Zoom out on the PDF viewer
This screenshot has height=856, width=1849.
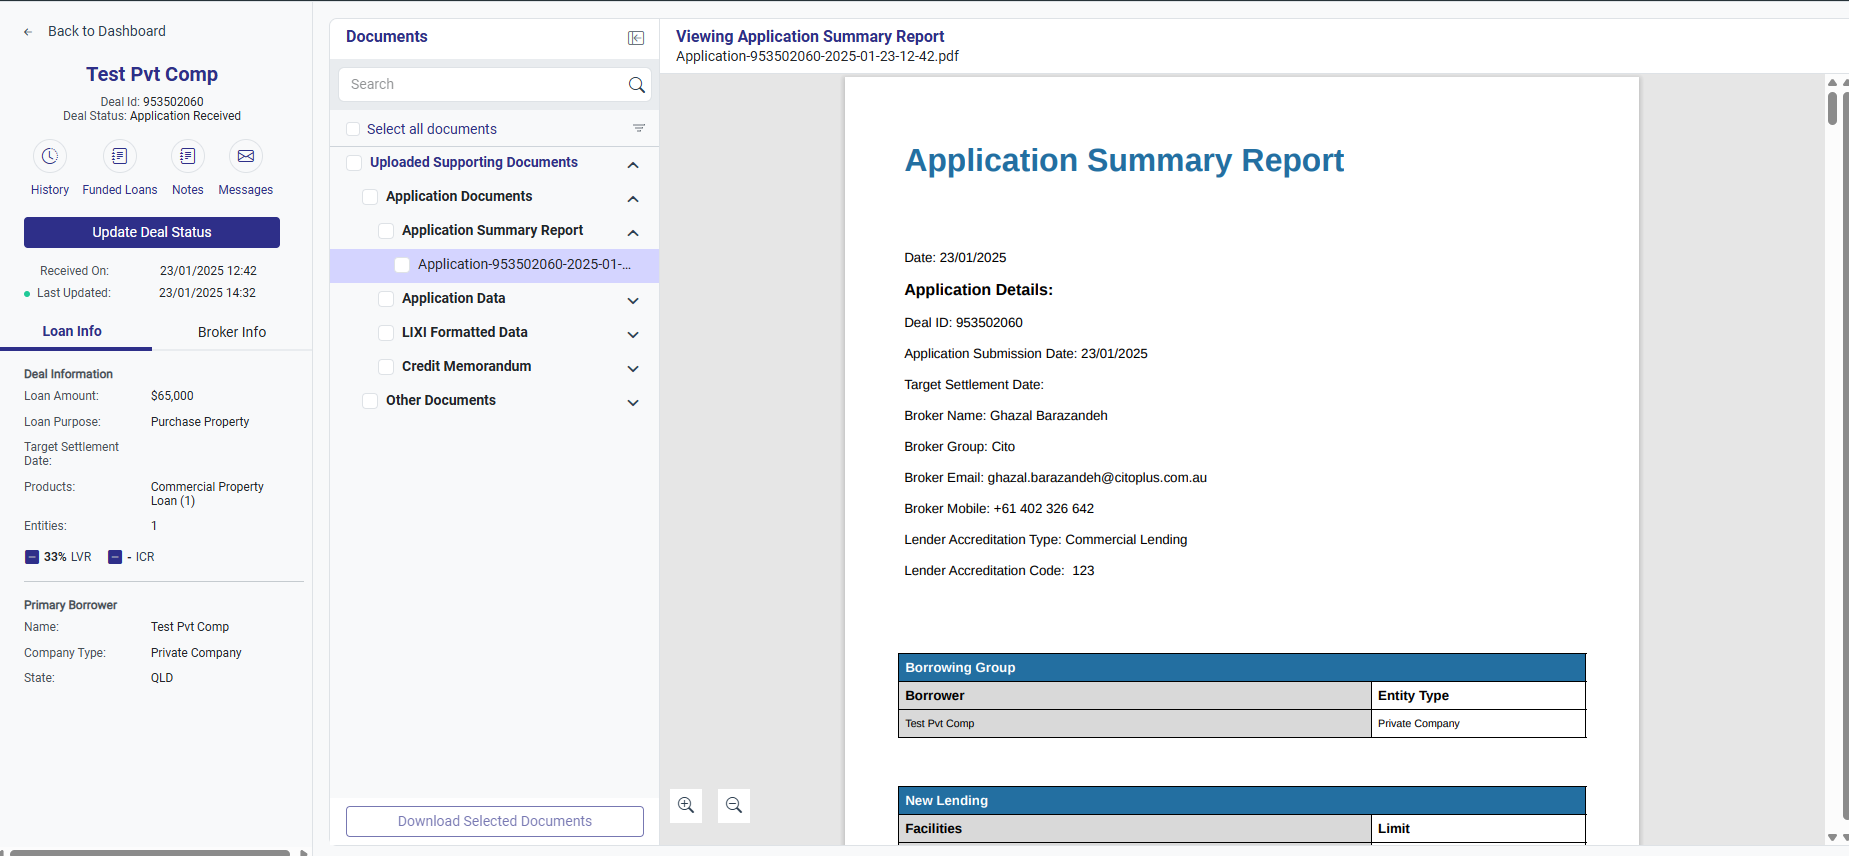click(734, 806)
